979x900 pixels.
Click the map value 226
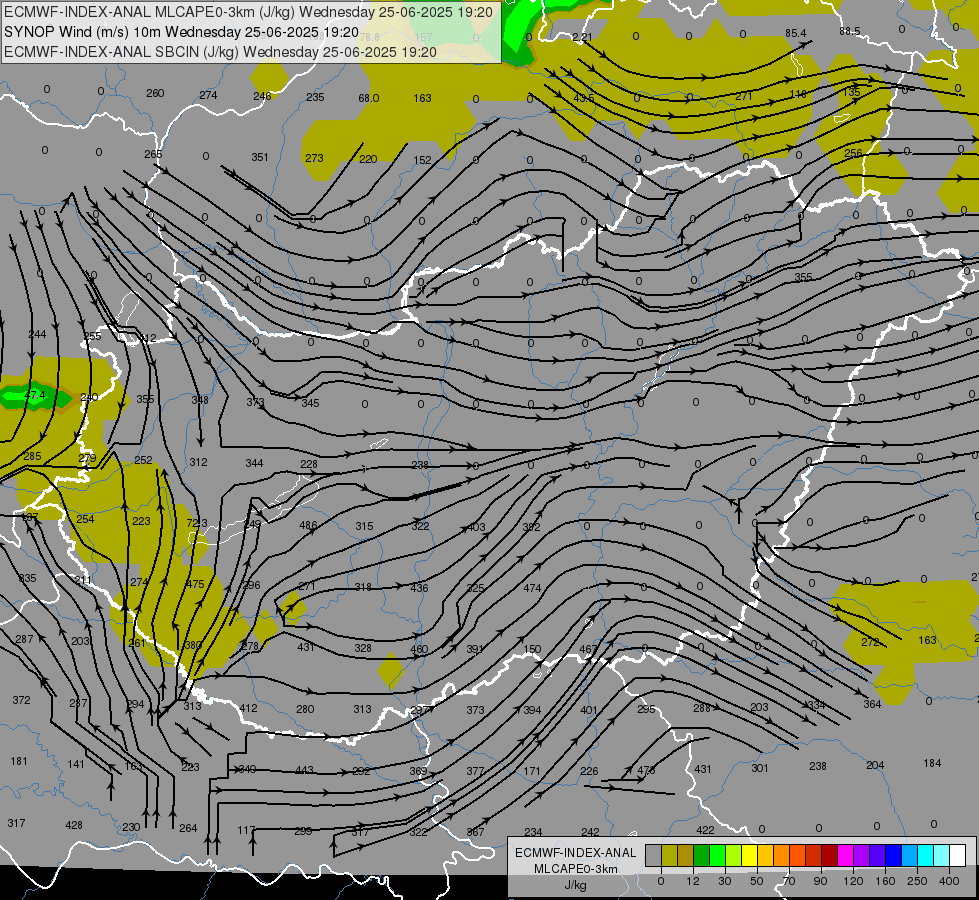[x=589, y=771]
